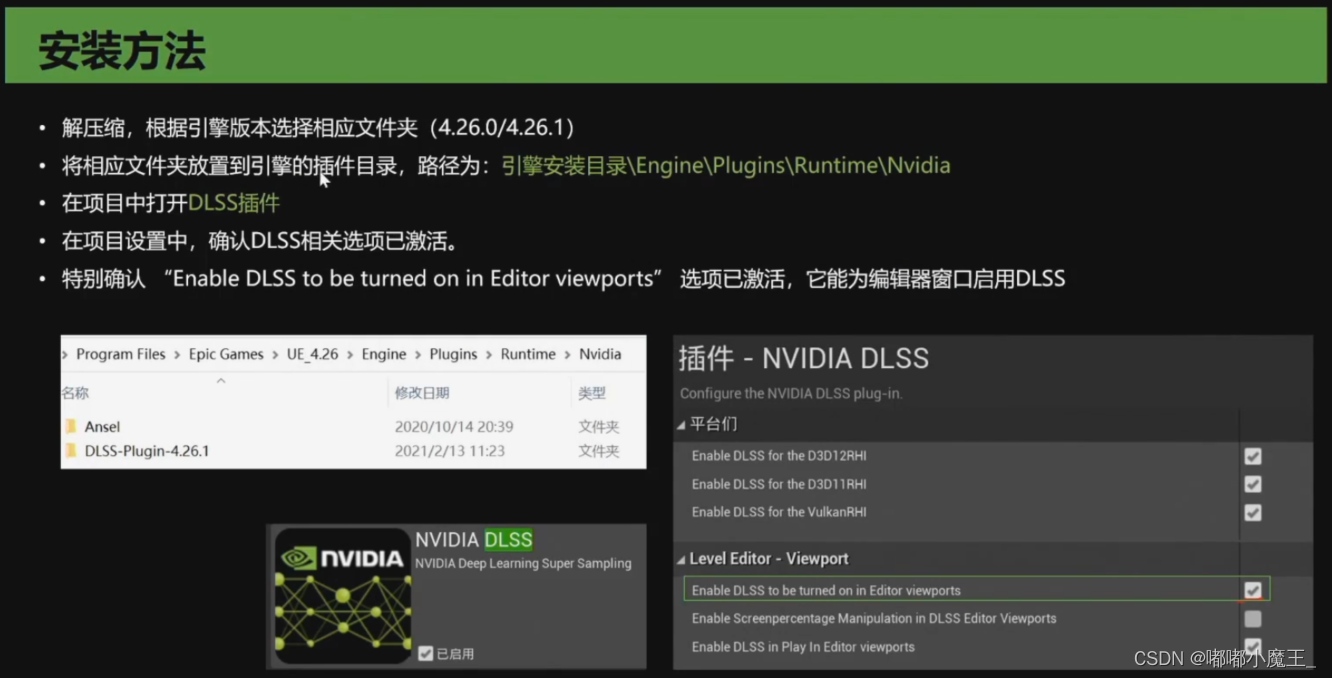The image size is (1332, 678).
Task: Click the UE_4.26 breadcrumb
Action: [313, 354]
